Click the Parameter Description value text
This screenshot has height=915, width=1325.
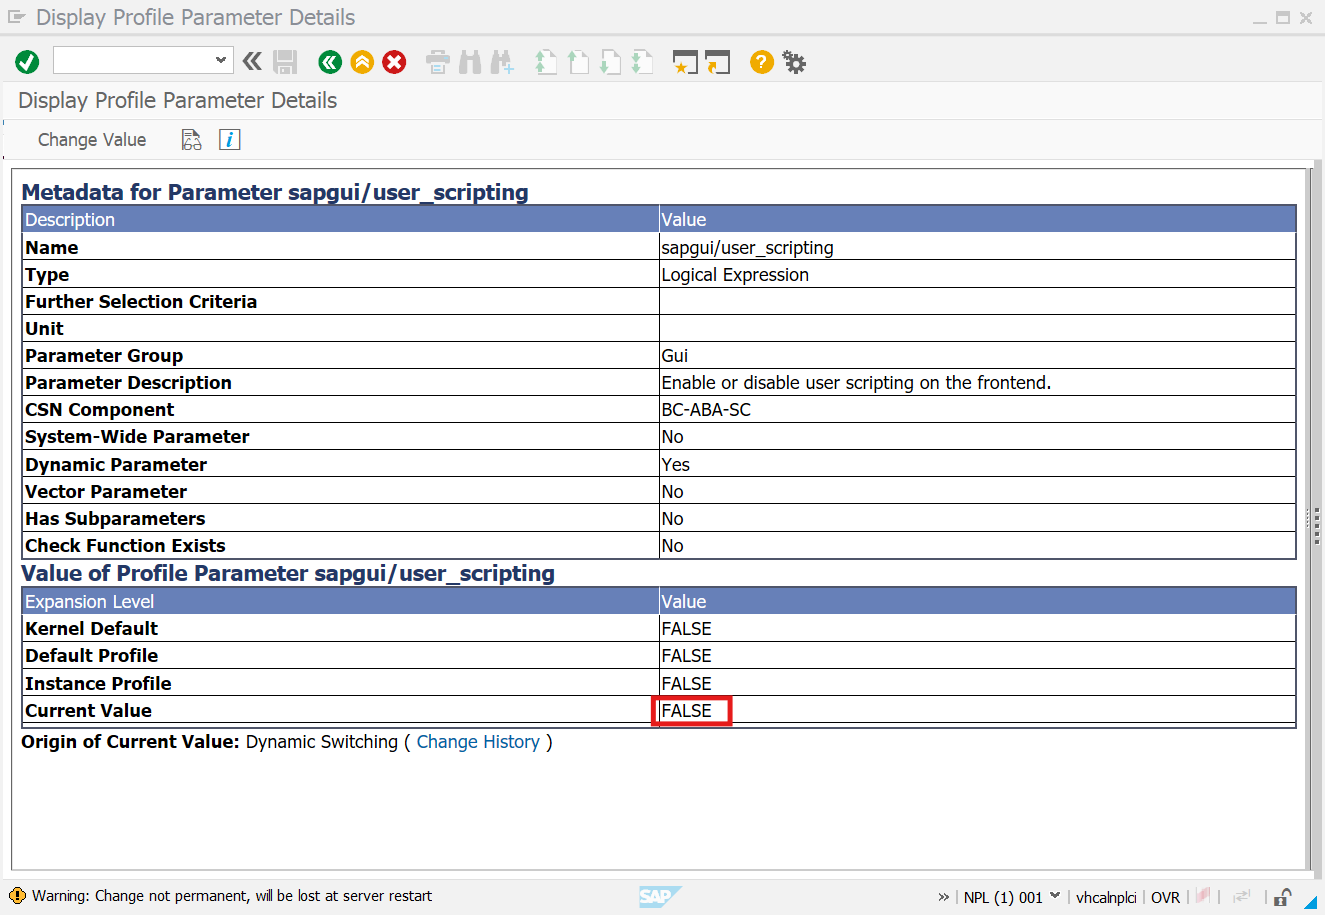[856, 383]
